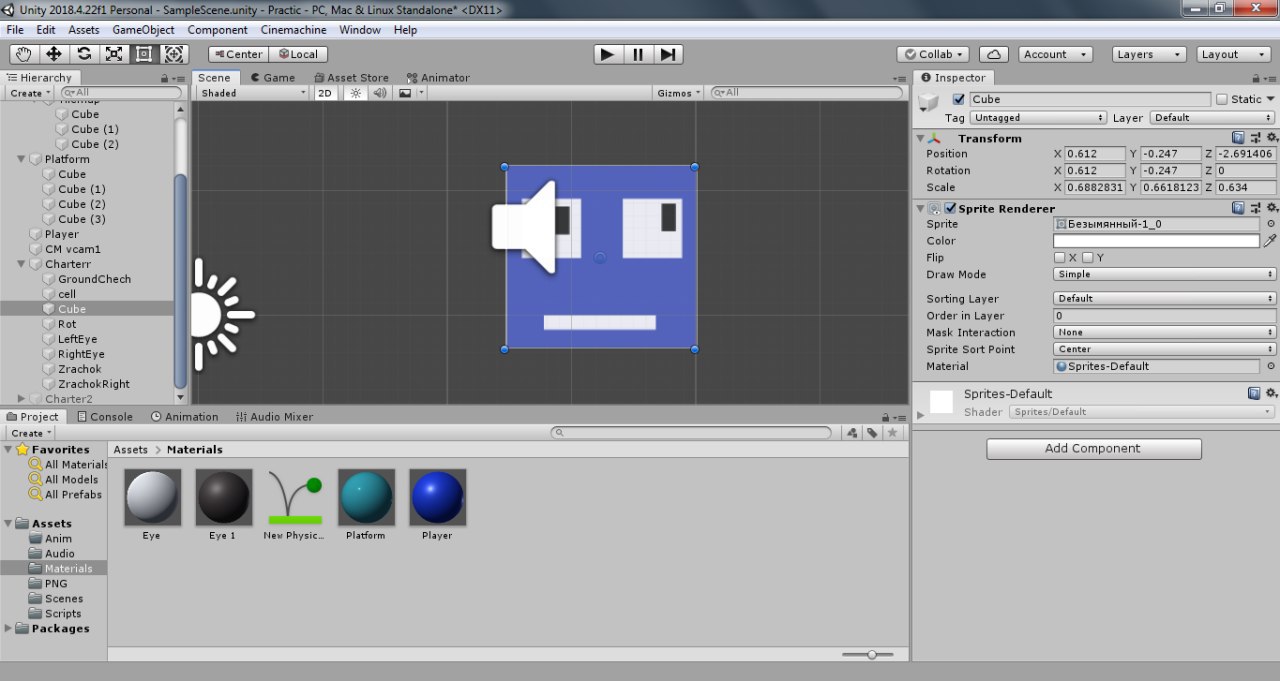This screenshot has width=1280, height=681.
Task: Open the Cloud services icon
Action: click(993, 54)
